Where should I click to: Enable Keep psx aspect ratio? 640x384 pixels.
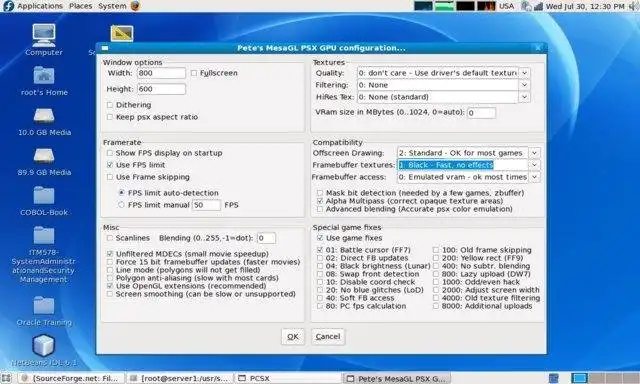(x=110, y=117)
